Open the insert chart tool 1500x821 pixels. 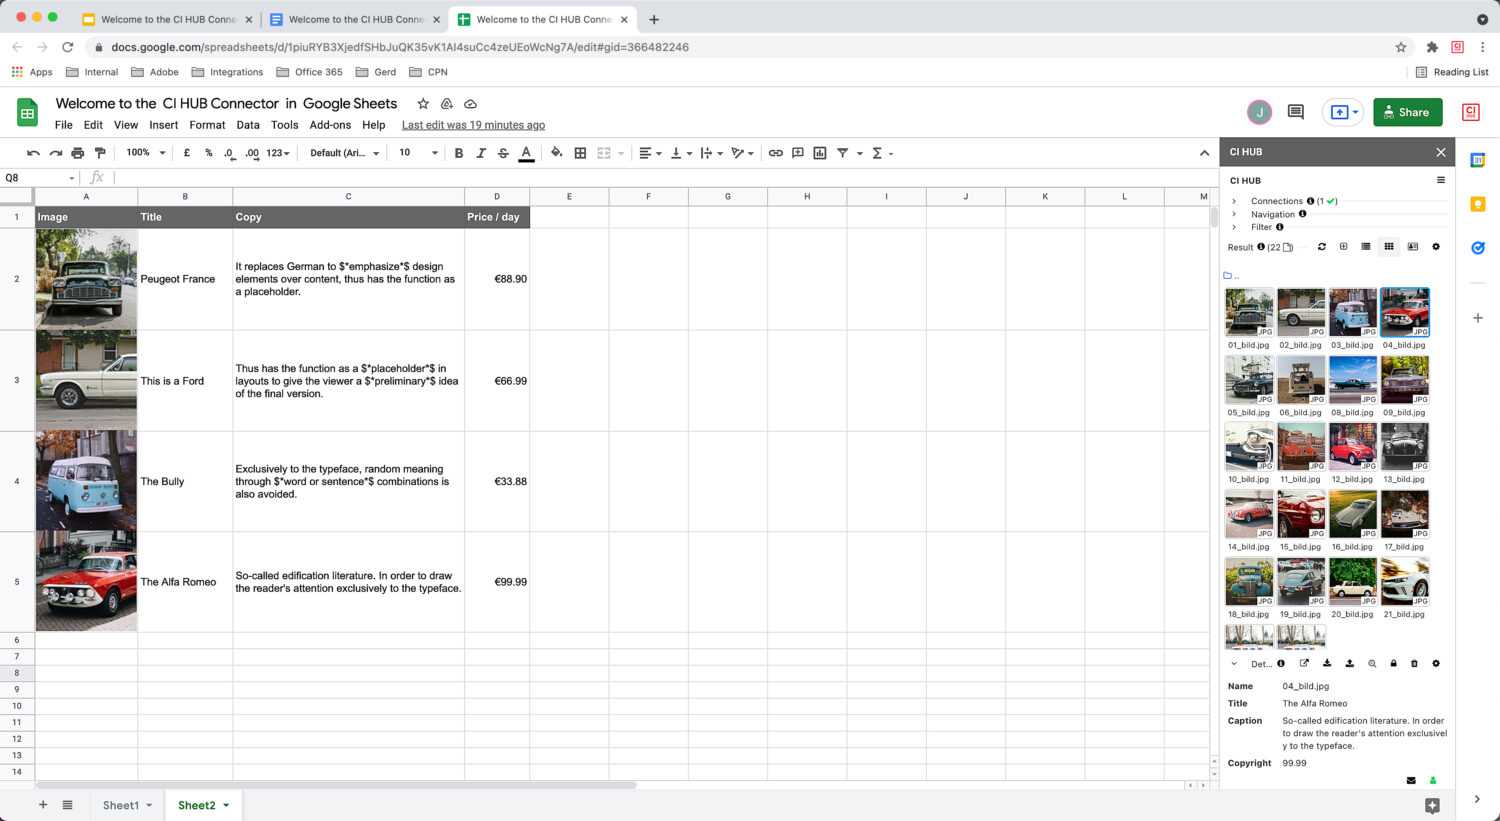[x=820, y=153]
